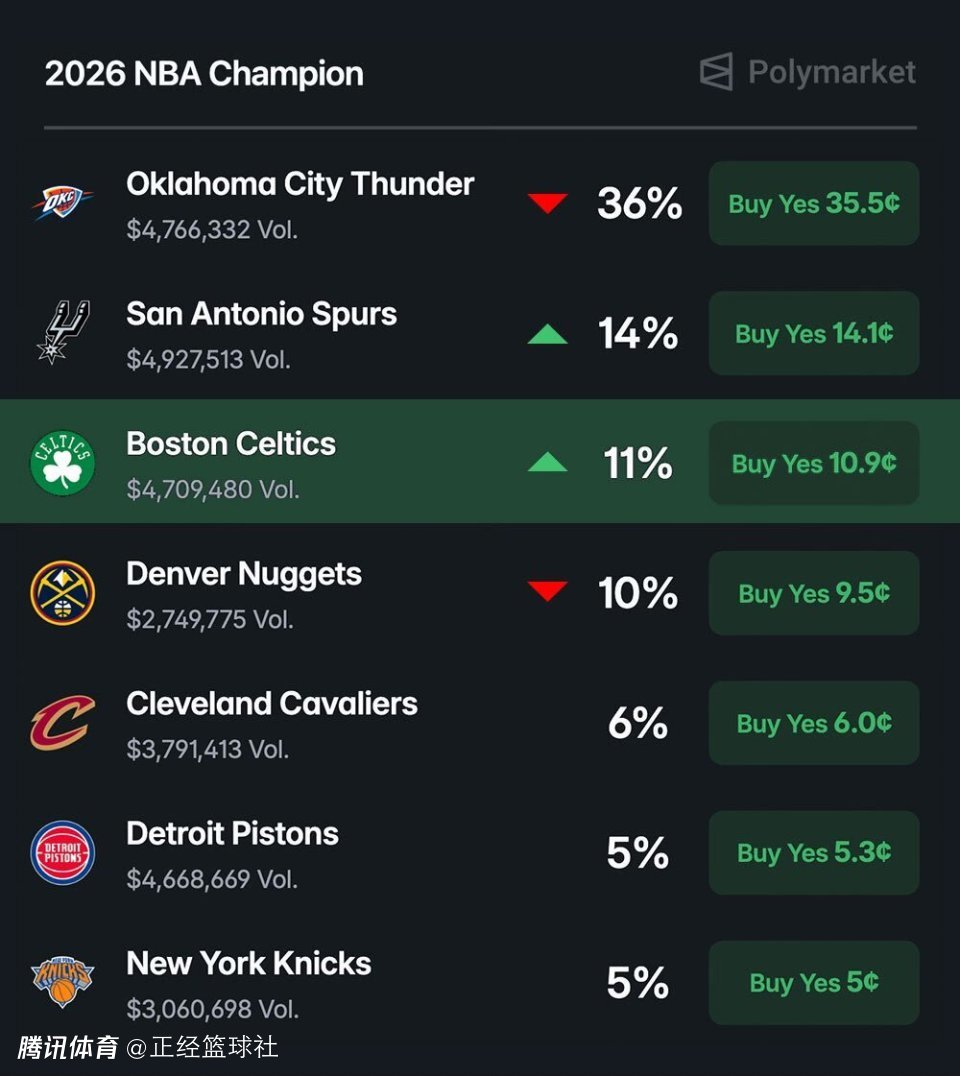
Task: Click the green up arrow beside Spurs
Action: [547, 334]
